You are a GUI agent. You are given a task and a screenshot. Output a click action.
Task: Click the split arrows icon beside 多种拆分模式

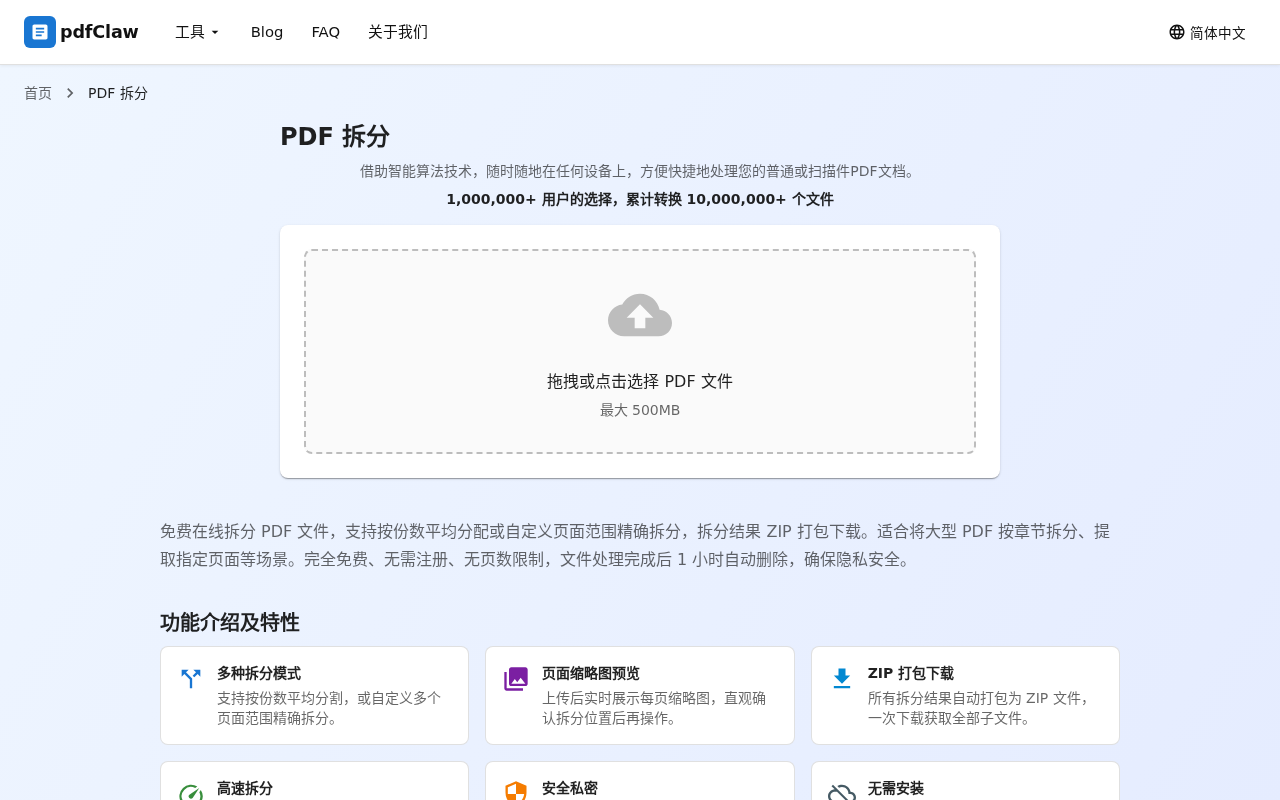(190, 678)
